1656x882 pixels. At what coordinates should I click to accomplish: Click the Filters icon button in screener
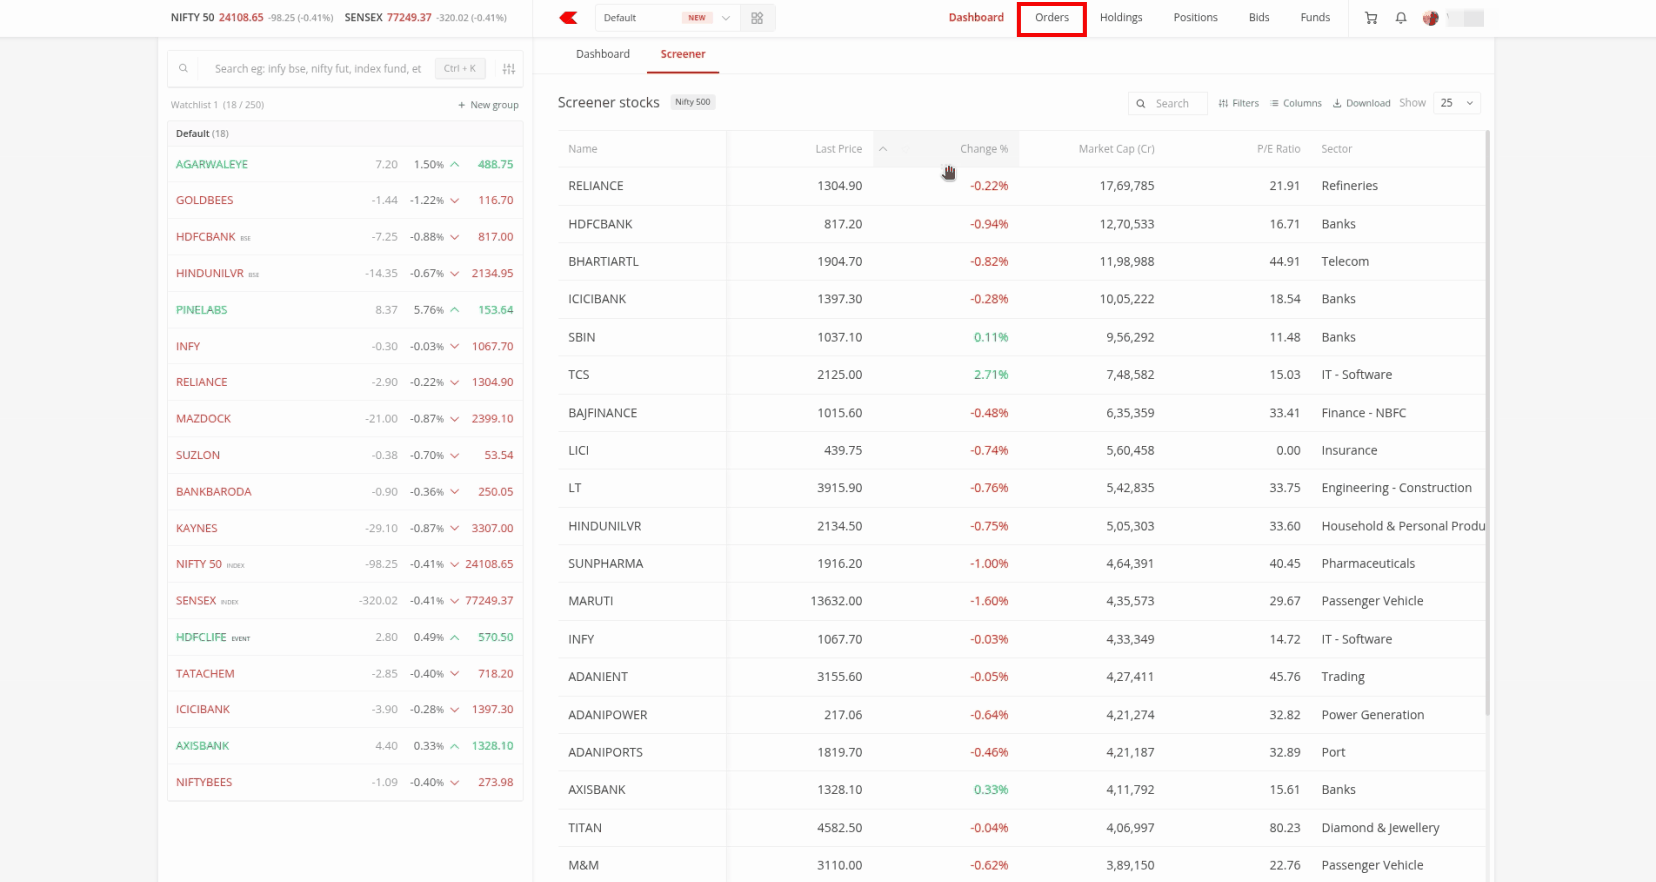[1239, 103]
